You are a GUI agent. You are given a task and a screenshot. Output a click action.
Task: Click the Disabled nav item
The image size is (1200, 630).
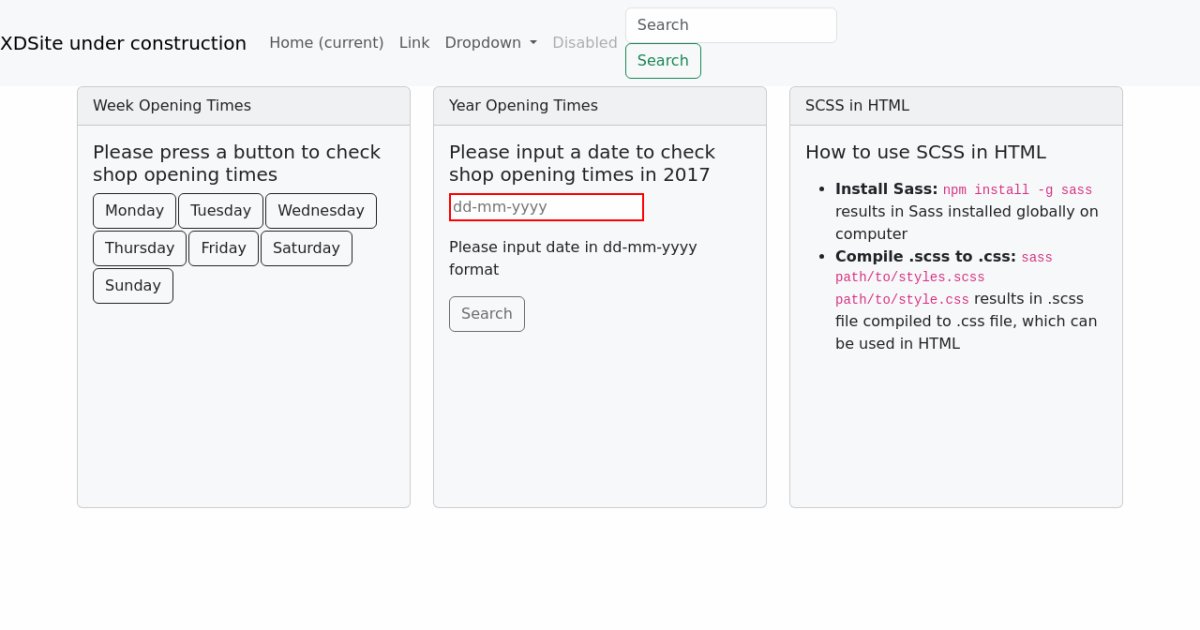pyautogui.click(x=584, y=43)
